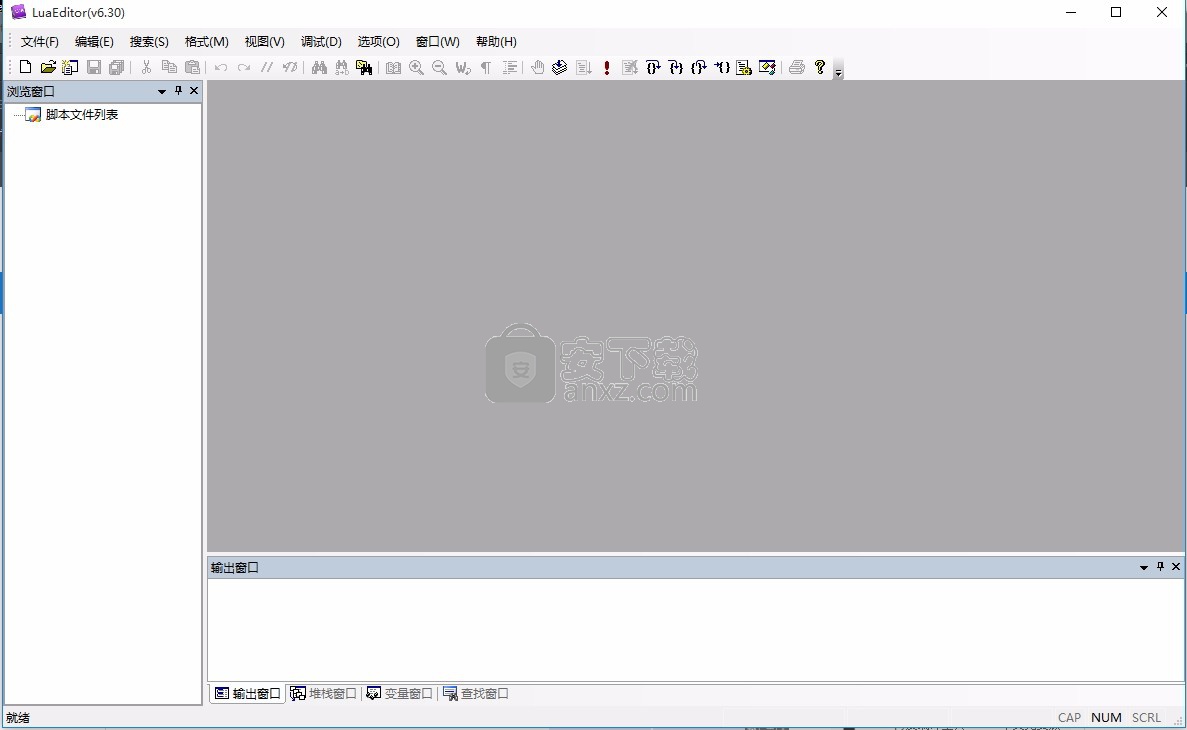Toggle auto-hide pin on 输出窗口 panel
The image size is (1187, 730).
[1161, 566]
